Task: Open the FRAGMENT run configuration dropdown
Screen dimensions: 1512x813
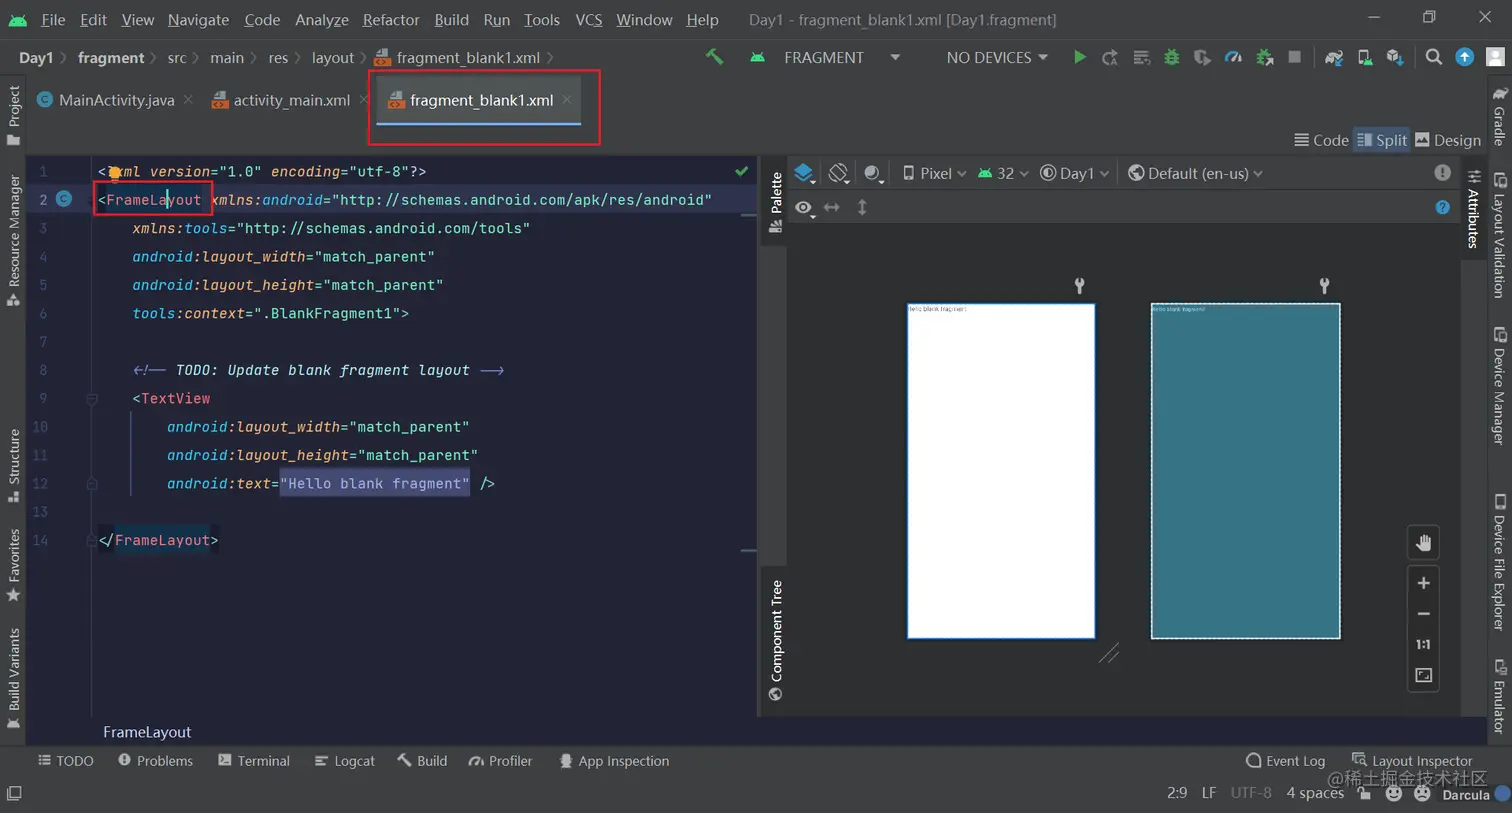Action: 826,57
